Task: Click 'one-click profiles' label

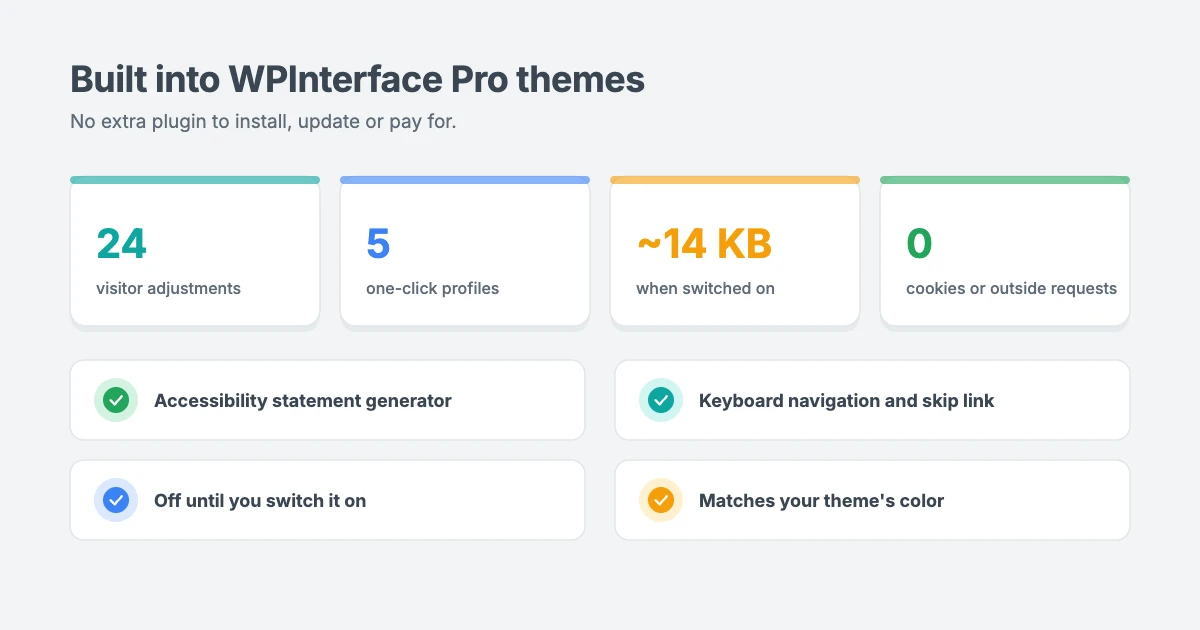Action: point(432,288)
